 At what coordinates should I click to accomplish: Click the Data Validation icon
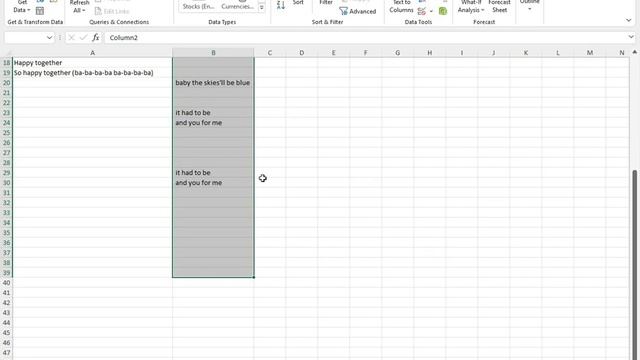(422, 11)
